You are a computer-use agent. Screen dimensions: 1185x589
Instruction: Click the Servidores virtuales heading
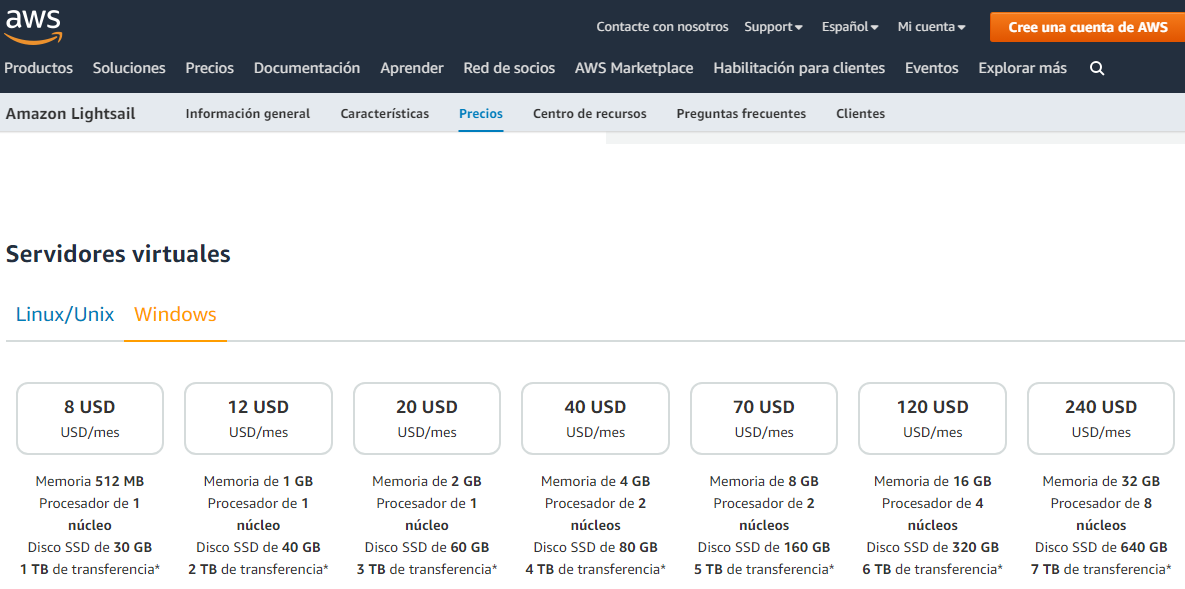(118, 254)
